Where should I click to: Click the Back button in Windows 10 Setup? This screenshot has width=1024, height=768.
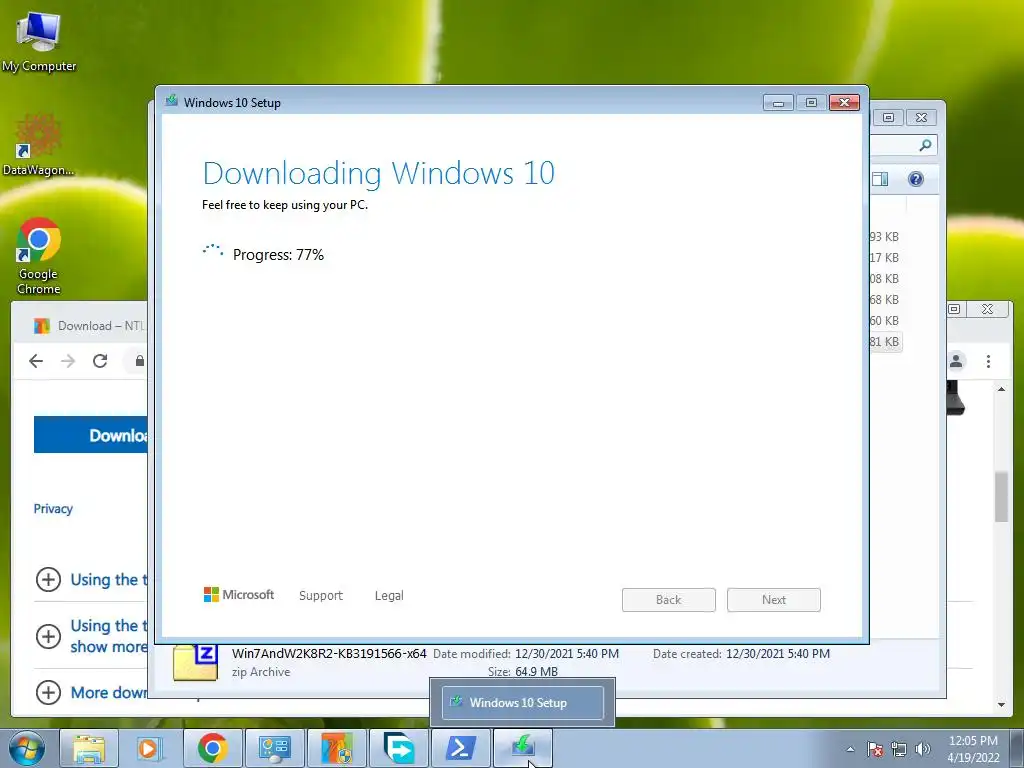click(669, 600)
